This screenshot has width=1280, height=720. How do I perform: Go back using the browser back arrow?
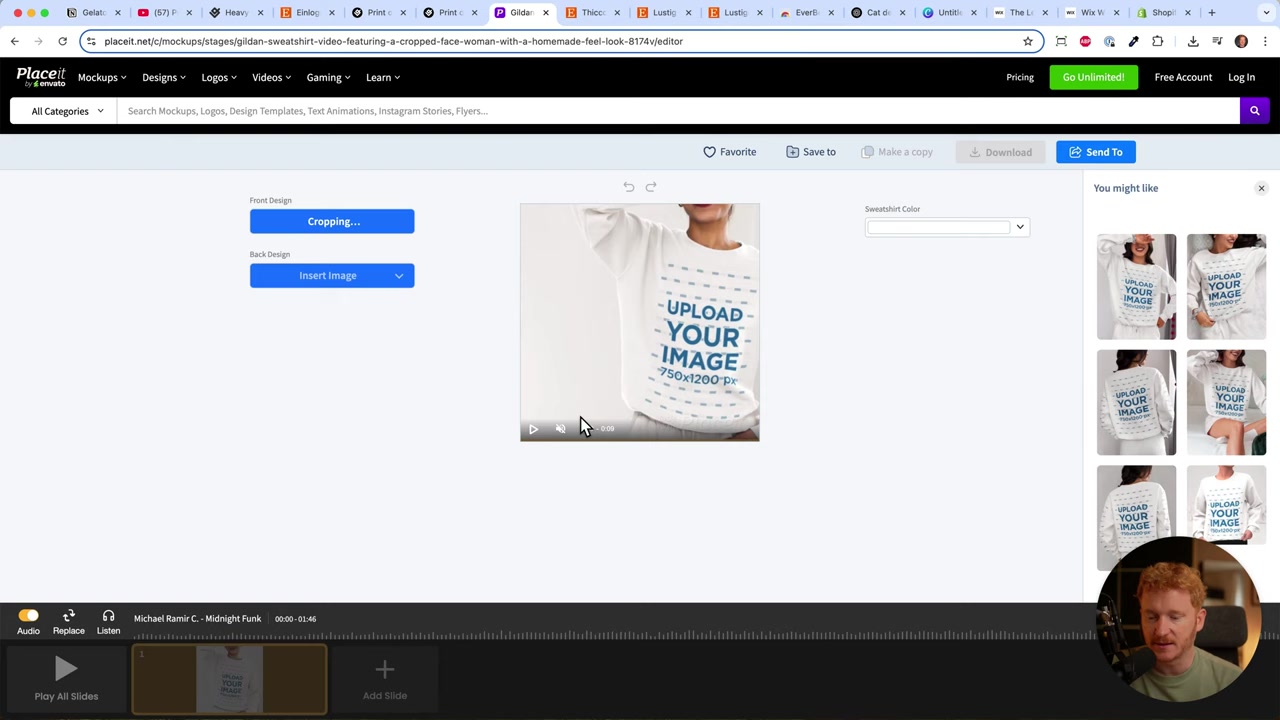coord(15,41)
